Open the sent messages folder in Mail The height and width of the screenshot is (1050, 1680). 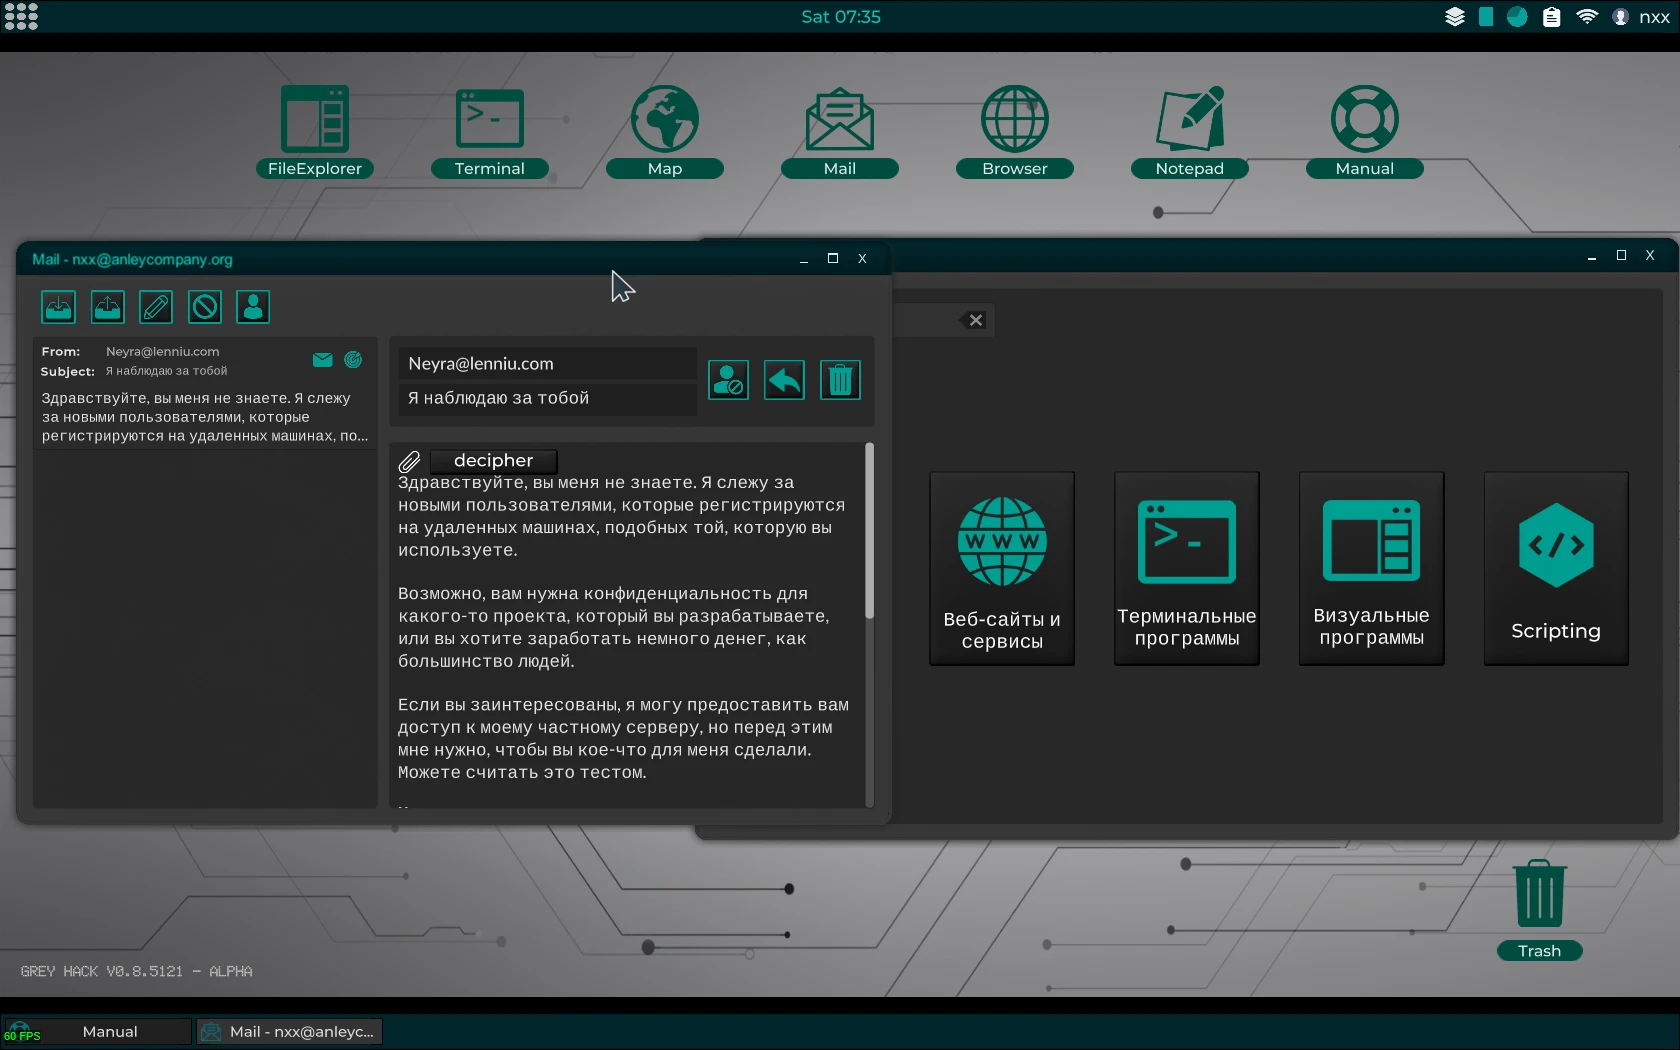(107, 307)
